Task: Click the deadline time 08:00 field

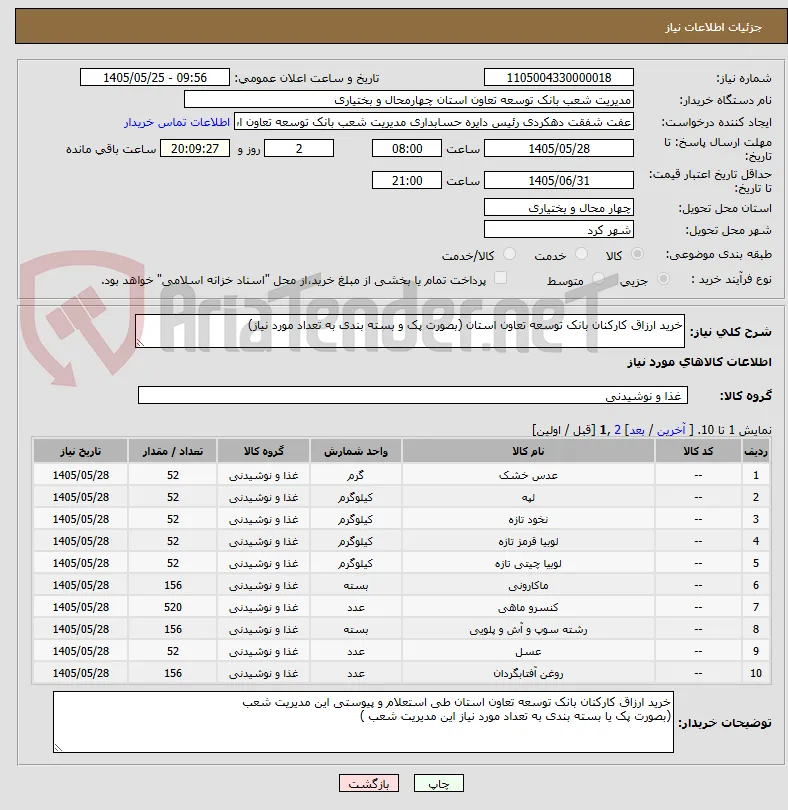Action: point(407,149)
